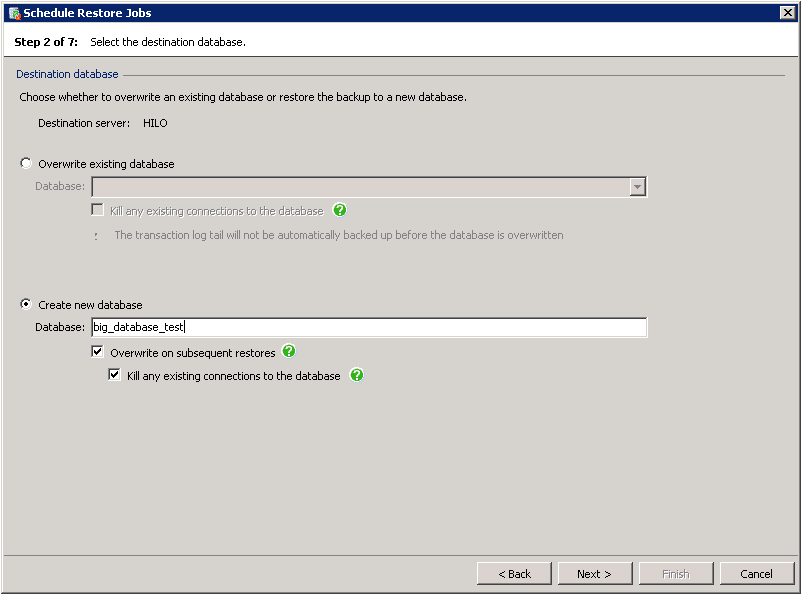Tick the grayed Kill any existing connections checkbox
The height and width of the screenshot is (596, 804).
pyautogui.click(x=97, y=210)
